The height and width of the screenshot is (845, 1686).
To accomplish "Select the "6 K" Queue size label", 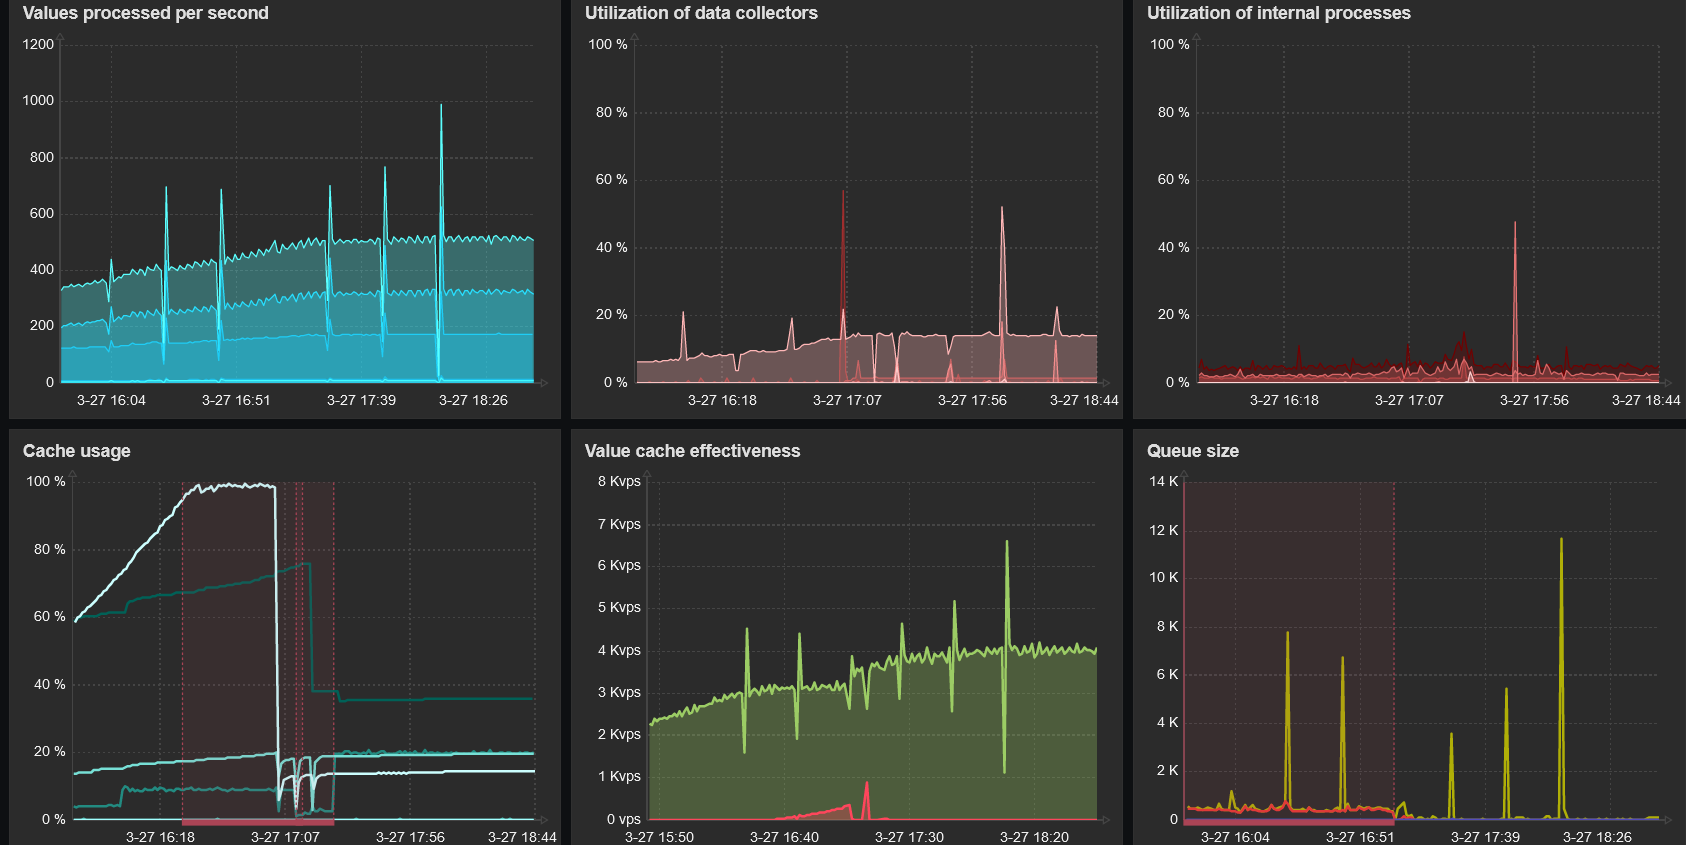I will tap(1168, 674).
